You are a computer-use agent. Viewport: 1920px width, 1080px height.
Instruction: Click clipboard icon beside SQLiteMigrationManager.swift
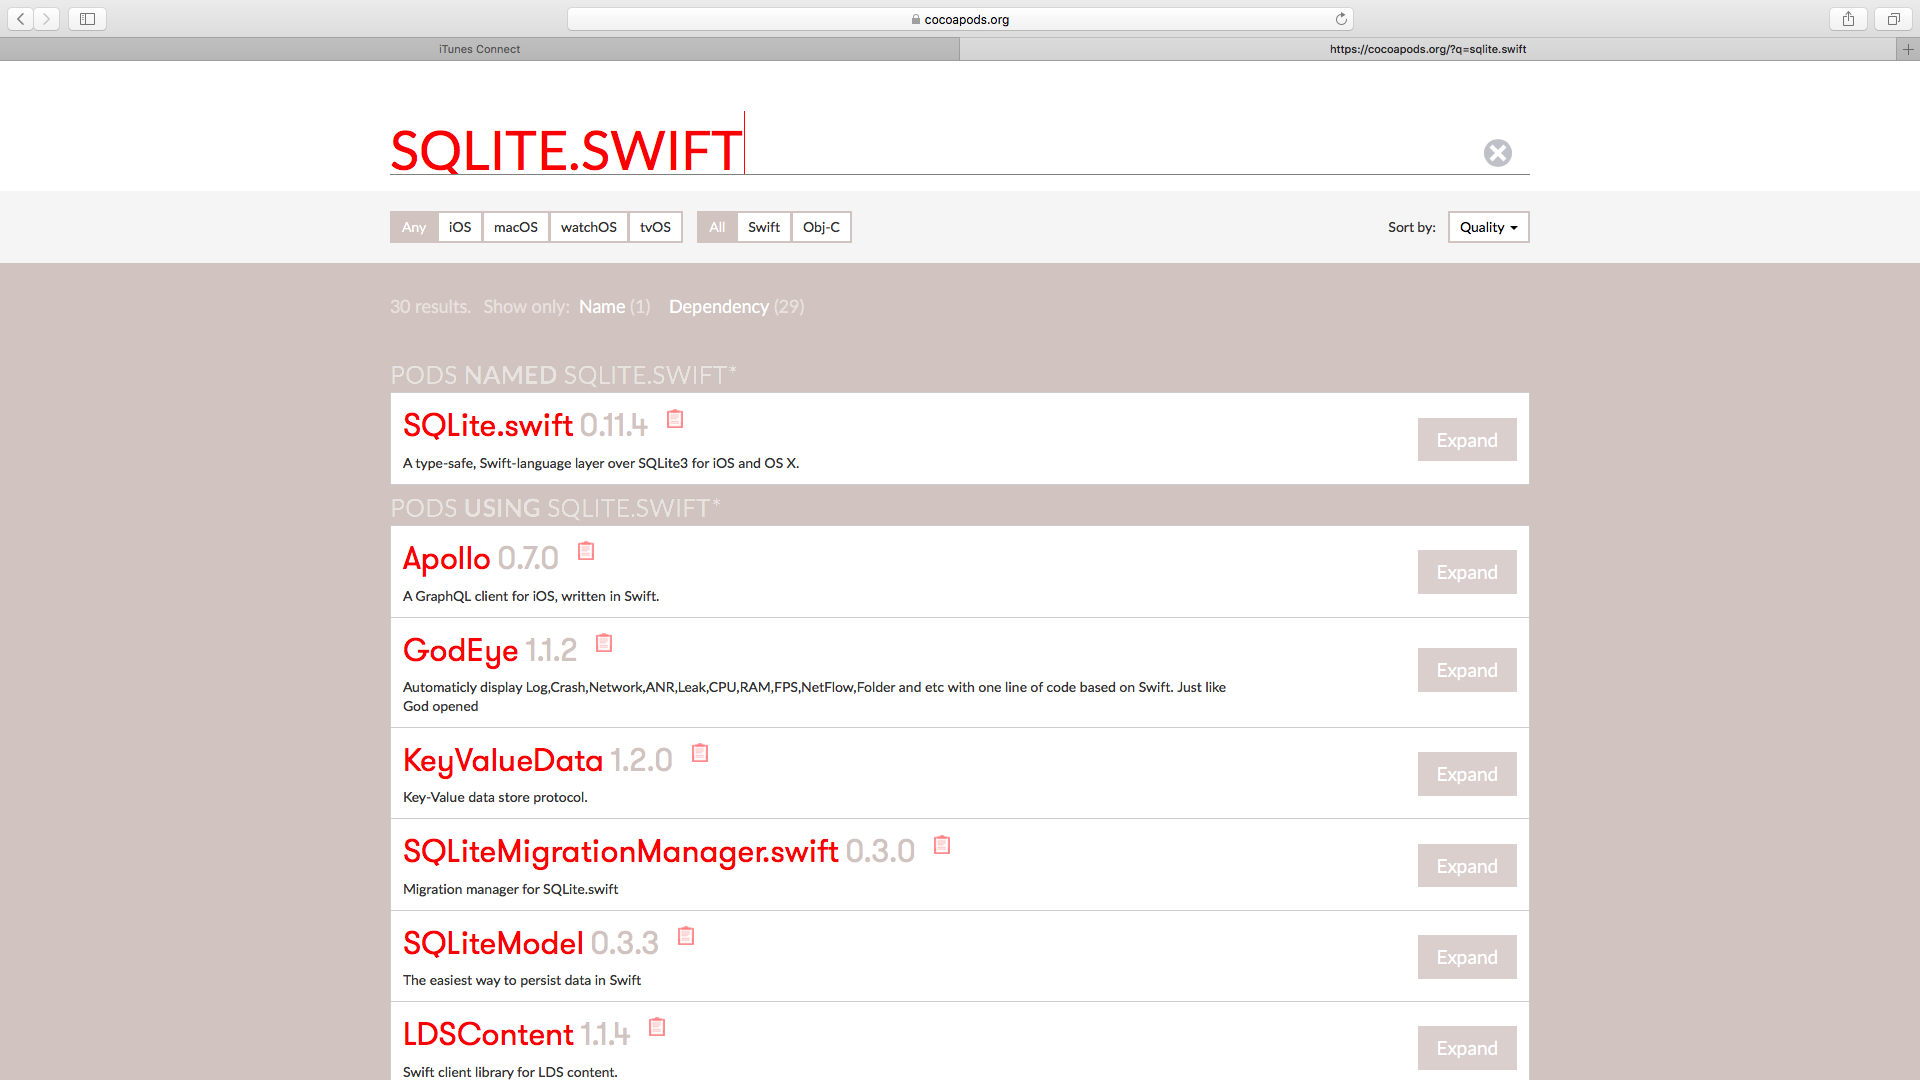coord(942,845)
